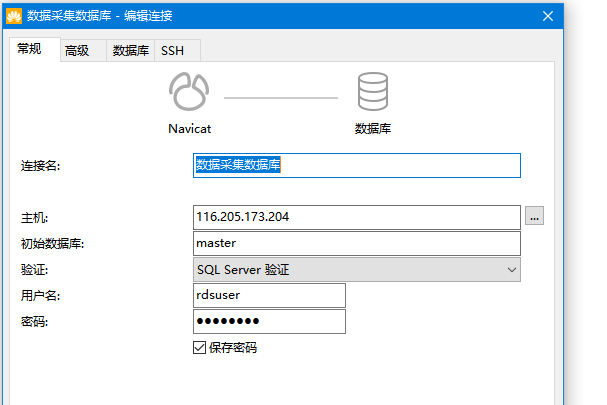This screenshot has width=607, height=405.
Task: Click the 密码 password field
Action: click(x=269, y=321)
